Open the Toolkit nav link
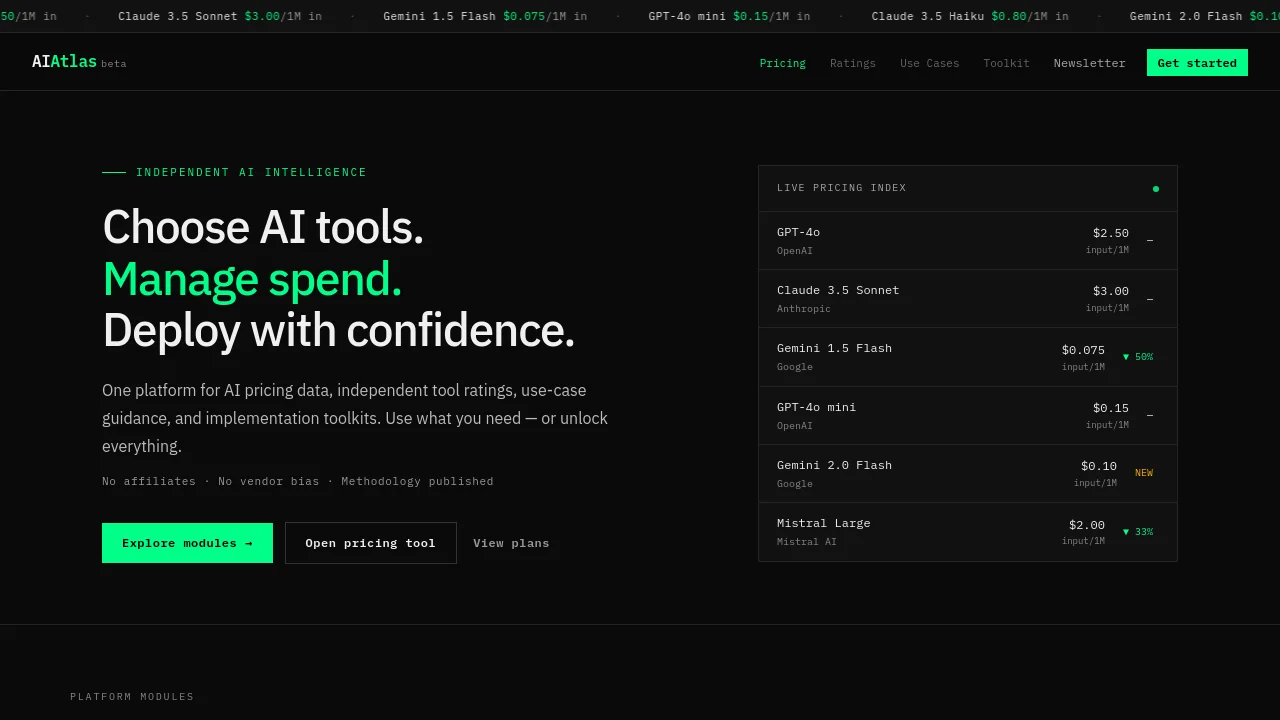 tap(1006, 63)
